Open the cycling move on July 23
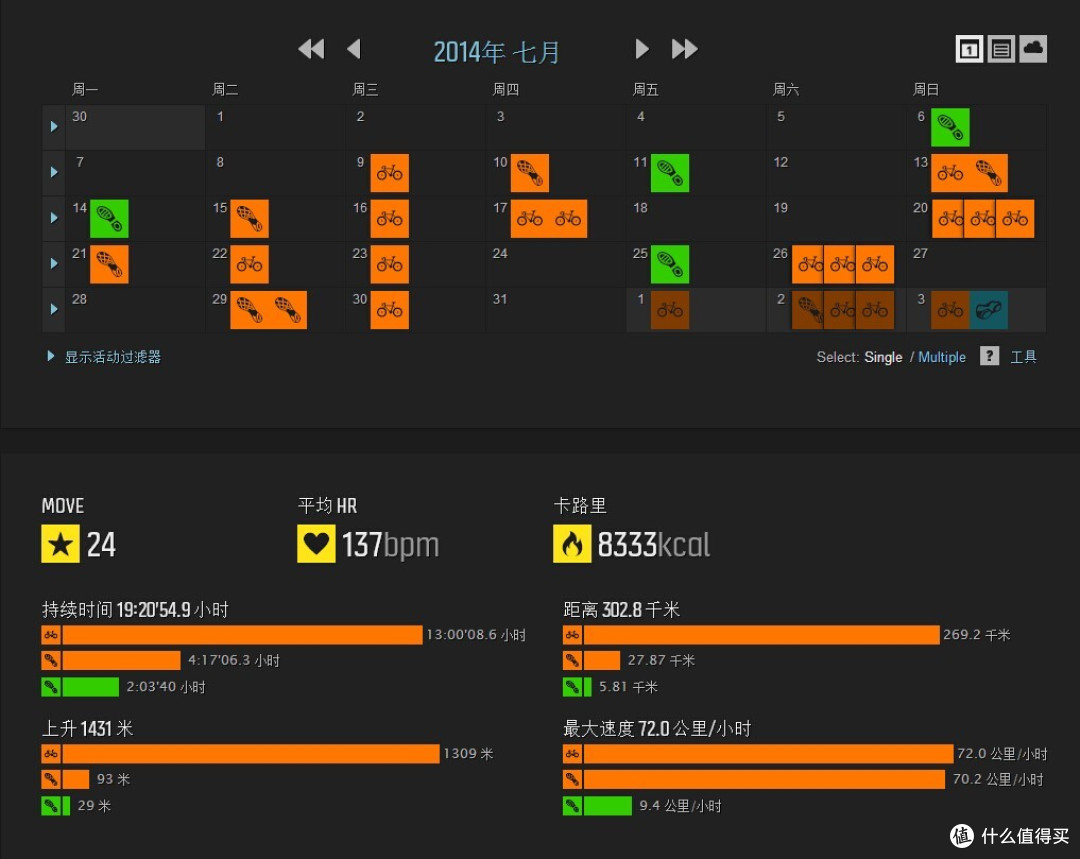This screenshot has height=859, width=1080. pos(389,265)
